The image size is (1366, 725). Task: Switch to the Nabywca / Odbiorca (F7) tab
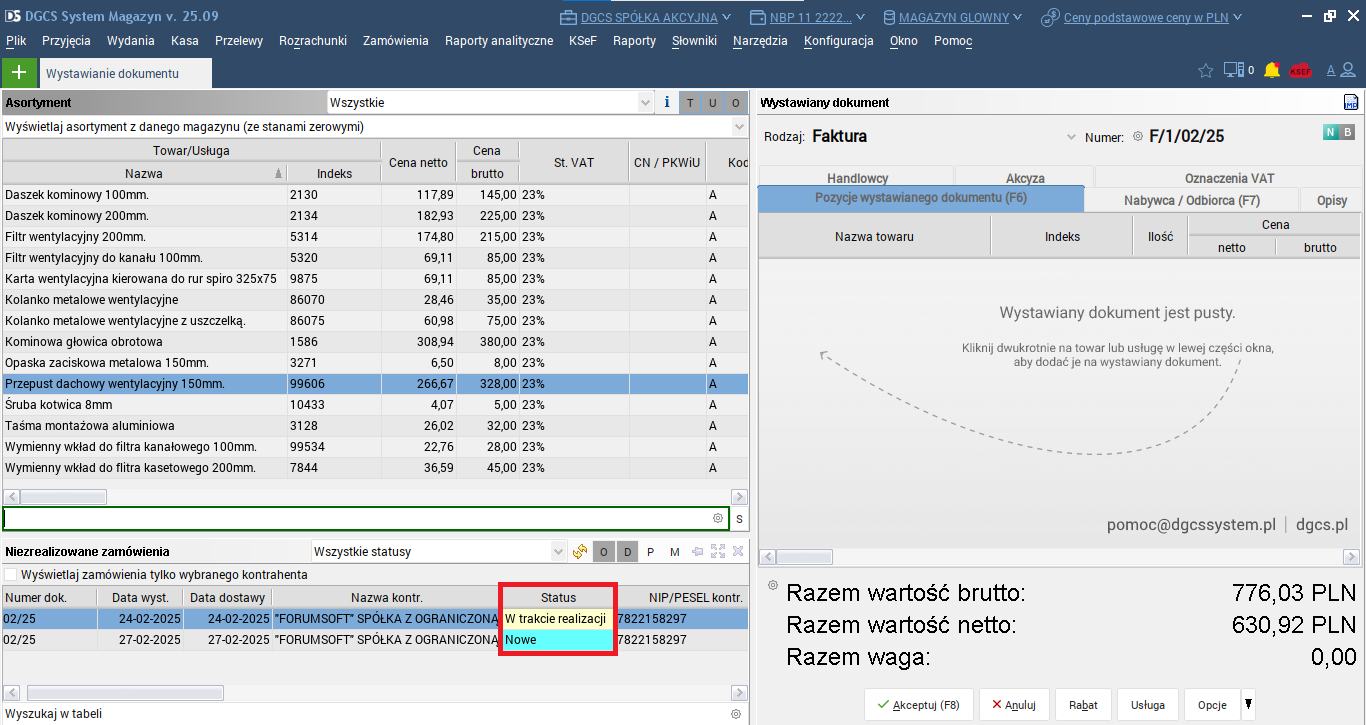pos(1191,200)
